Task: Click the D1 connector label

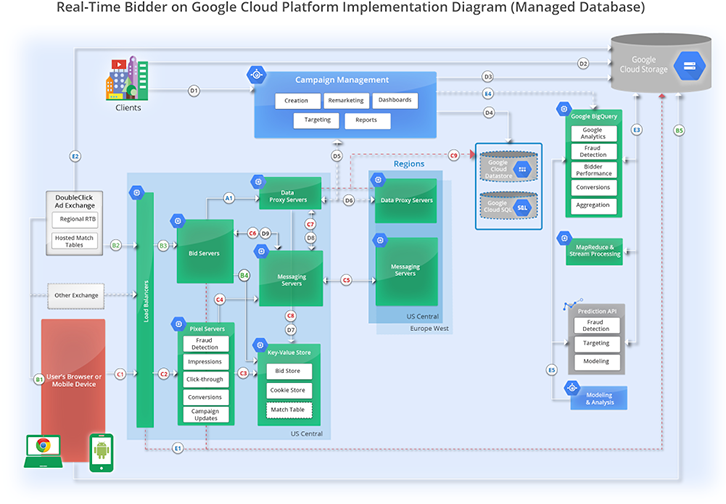Action: tap(194, 91)
